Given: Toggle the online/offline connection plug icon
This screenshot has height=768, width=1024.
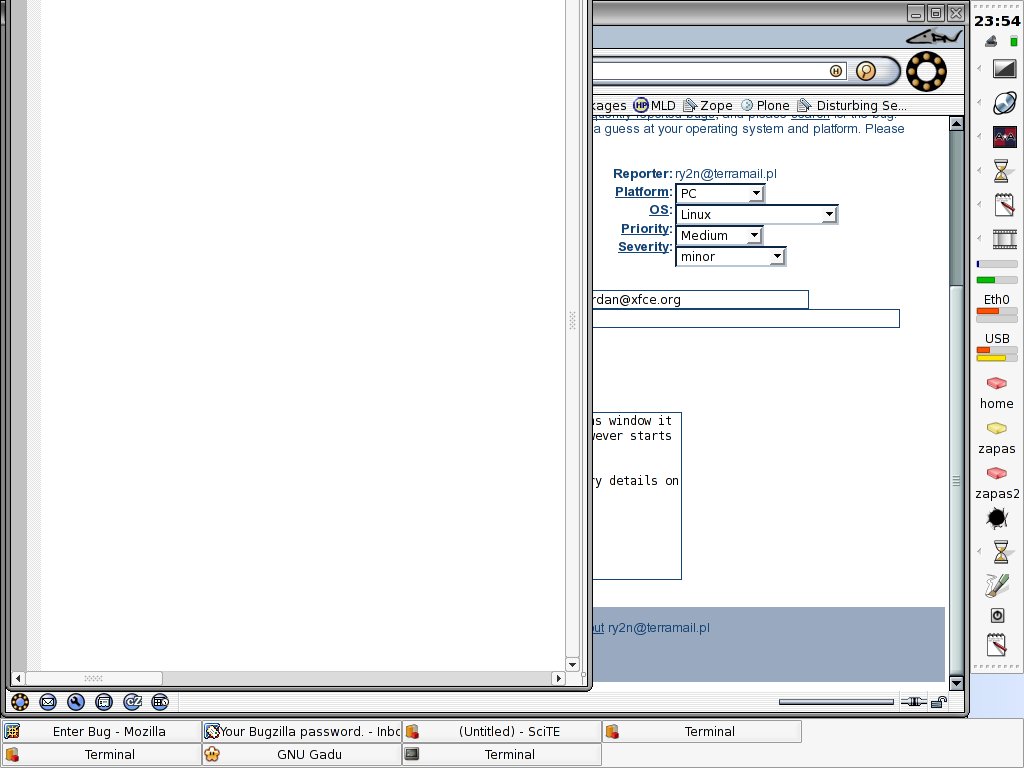Looking at the screenshot, I should pos(912,702).
